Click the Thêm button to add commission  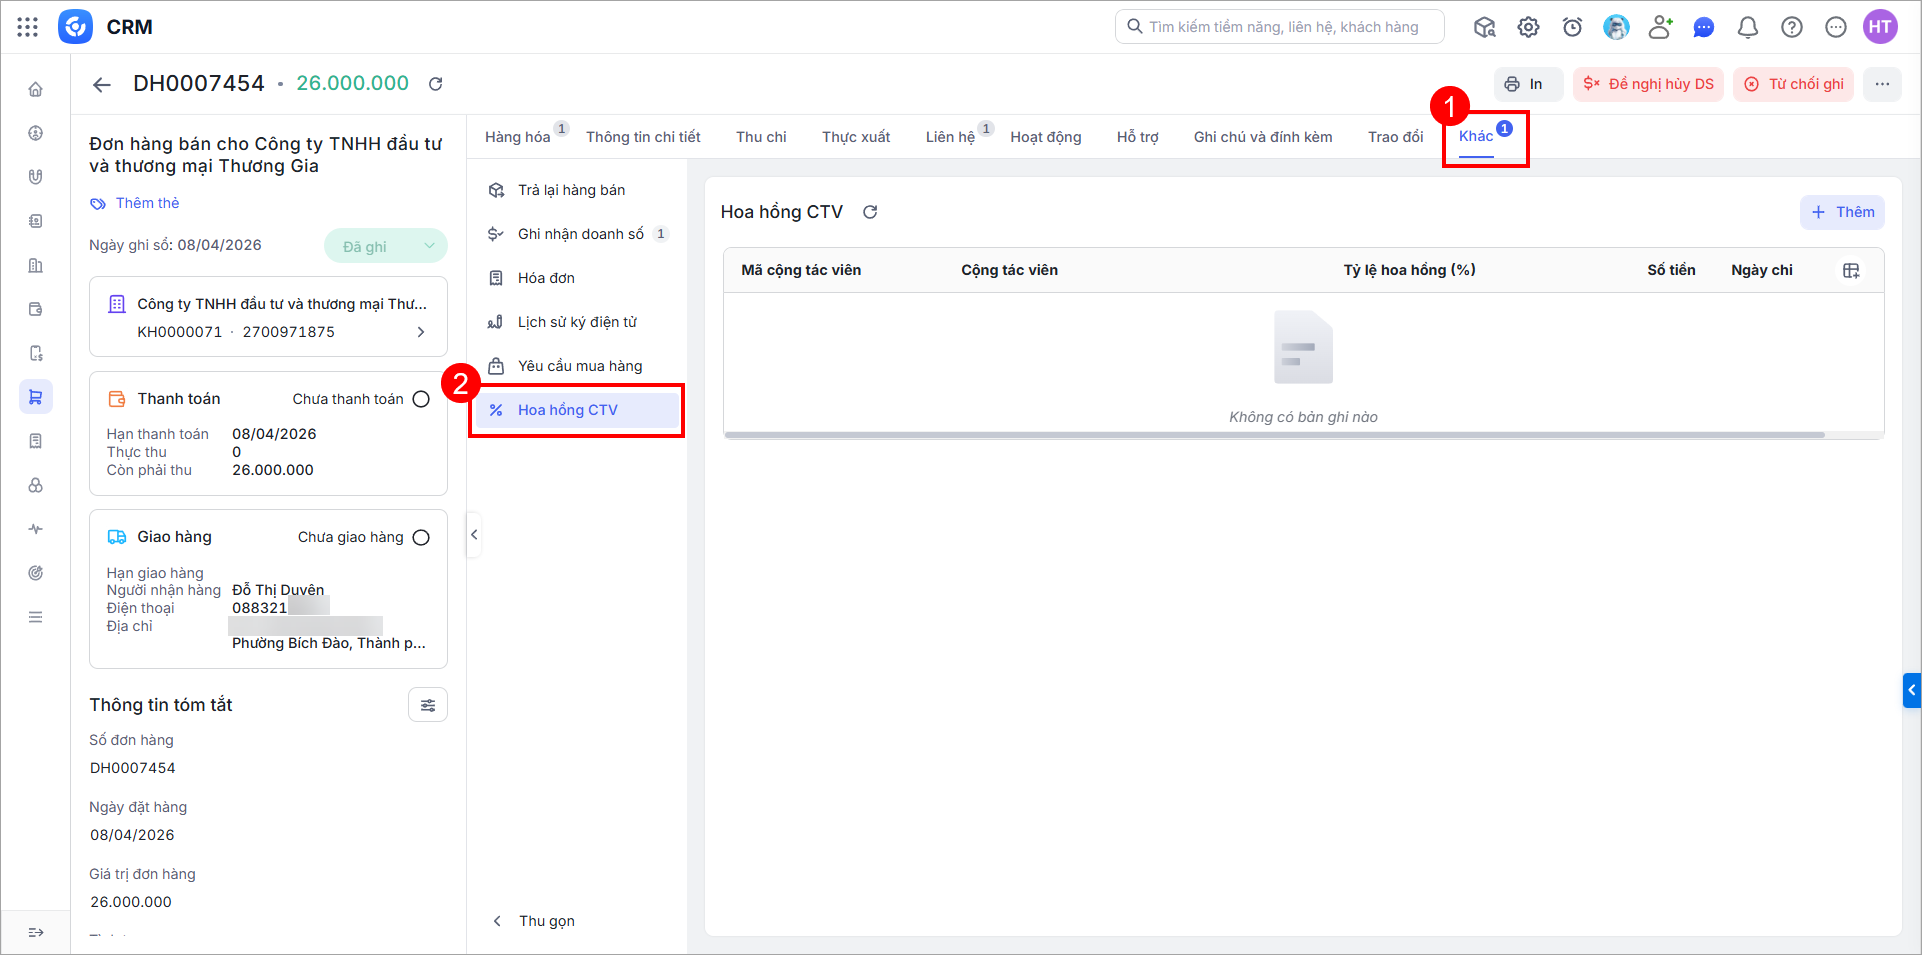click(x=1842, y=212)
